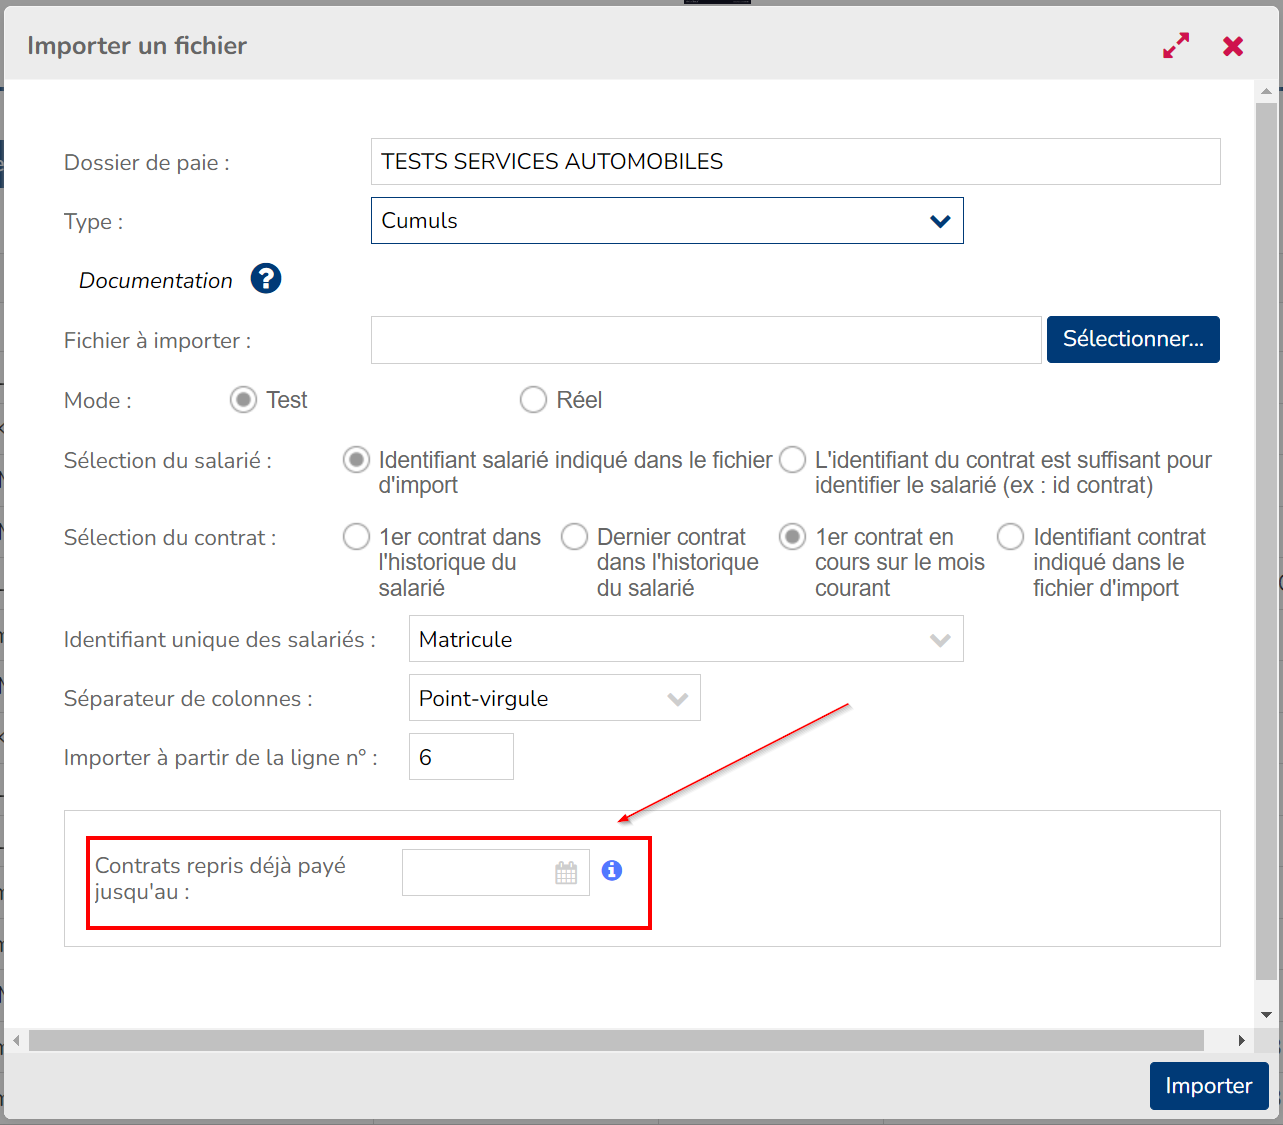The image size is (1283, 1125).
Task: Click the Dossier de paie text field
Action: click(795, 162)
